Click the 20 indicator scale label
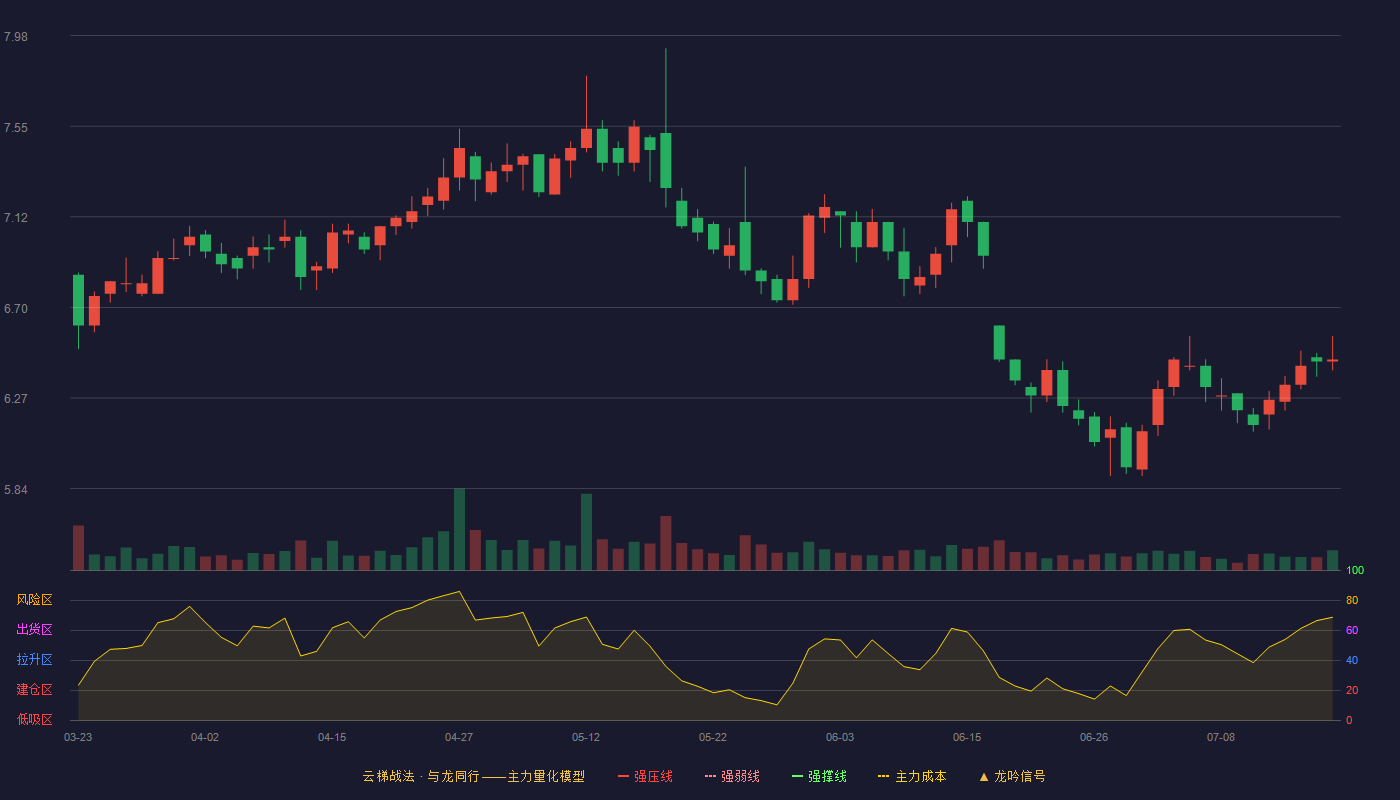The image size is (1400, 800). [1352, 690]
